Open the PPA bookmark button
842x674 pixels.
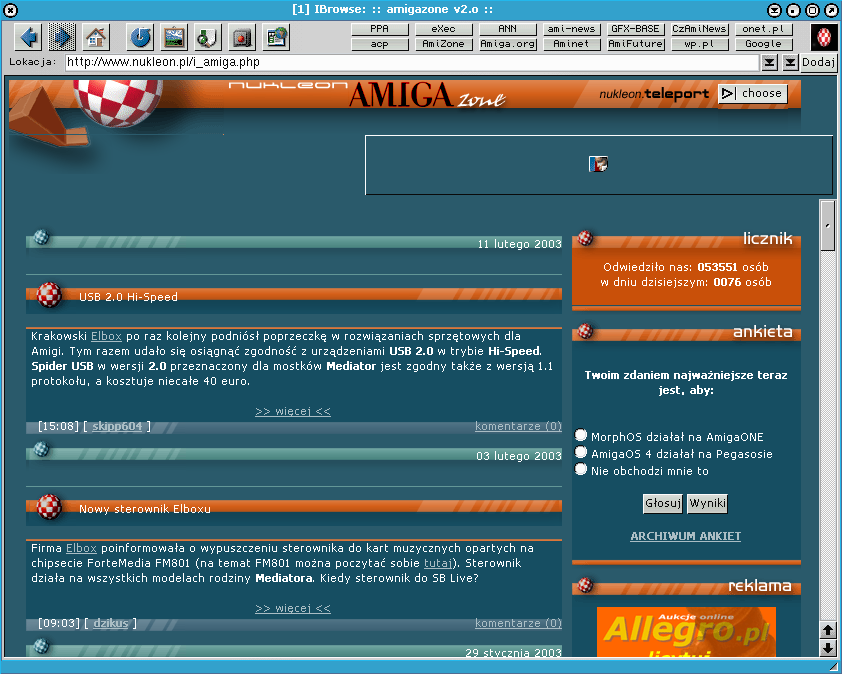[x=380, y=29]
